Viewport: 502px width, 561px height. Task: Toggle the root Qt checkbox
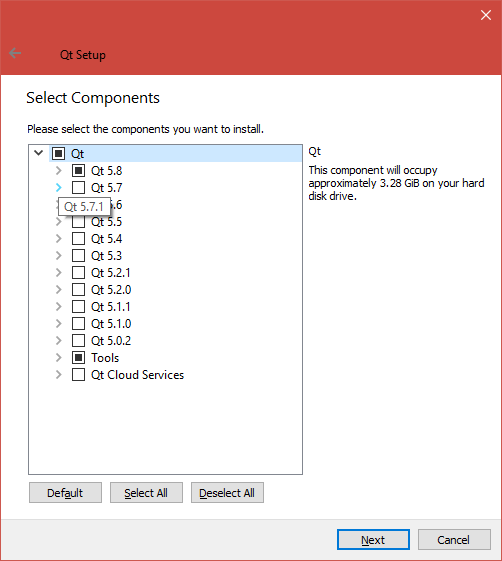pos(58,153)
